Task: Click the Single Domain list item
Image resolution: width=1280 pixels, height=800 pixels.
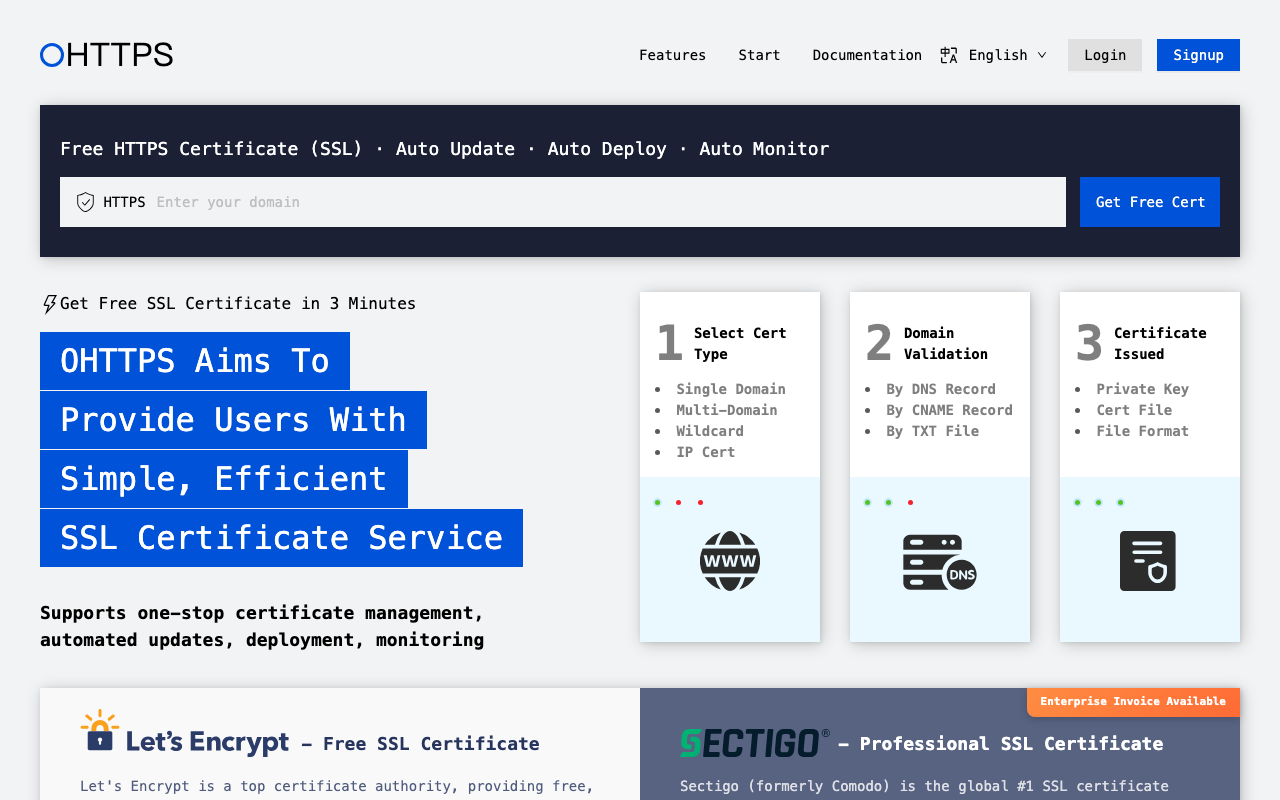Action: tap(731, 389)
